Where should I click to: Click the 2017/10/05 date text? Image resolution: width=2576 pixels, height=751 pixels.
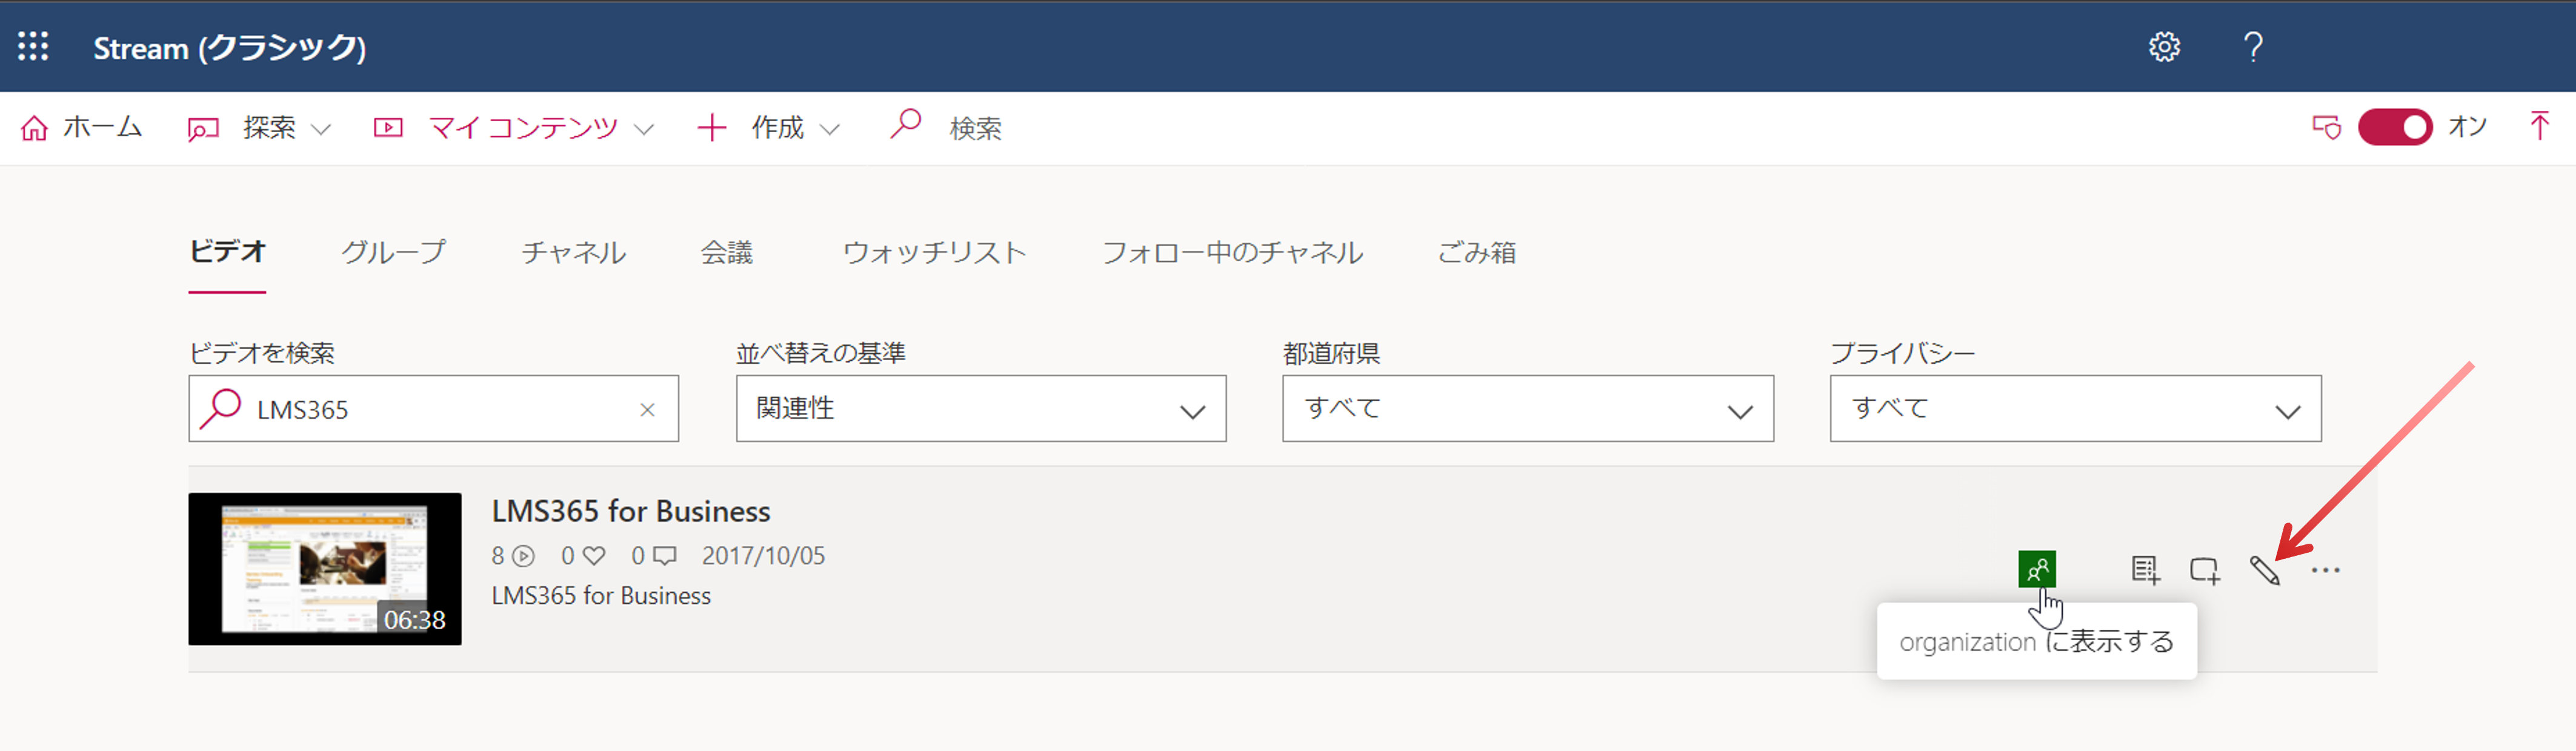(x=763, y=555)
